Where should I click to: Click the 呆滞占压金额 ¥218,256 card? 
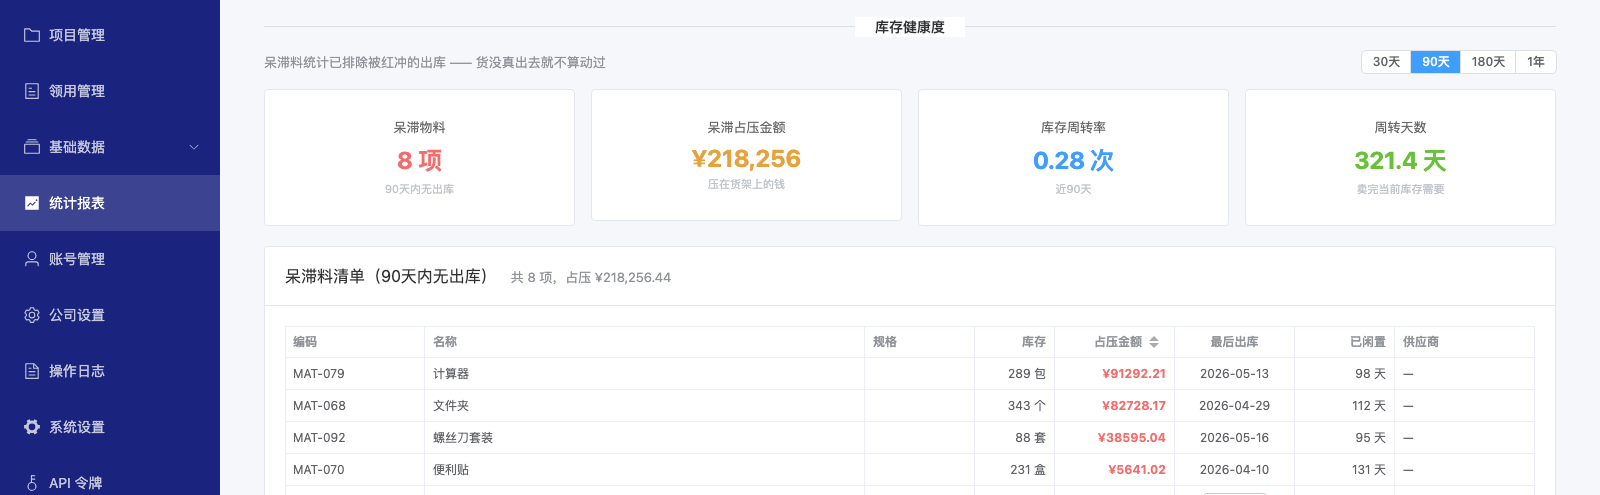point(746,155)
